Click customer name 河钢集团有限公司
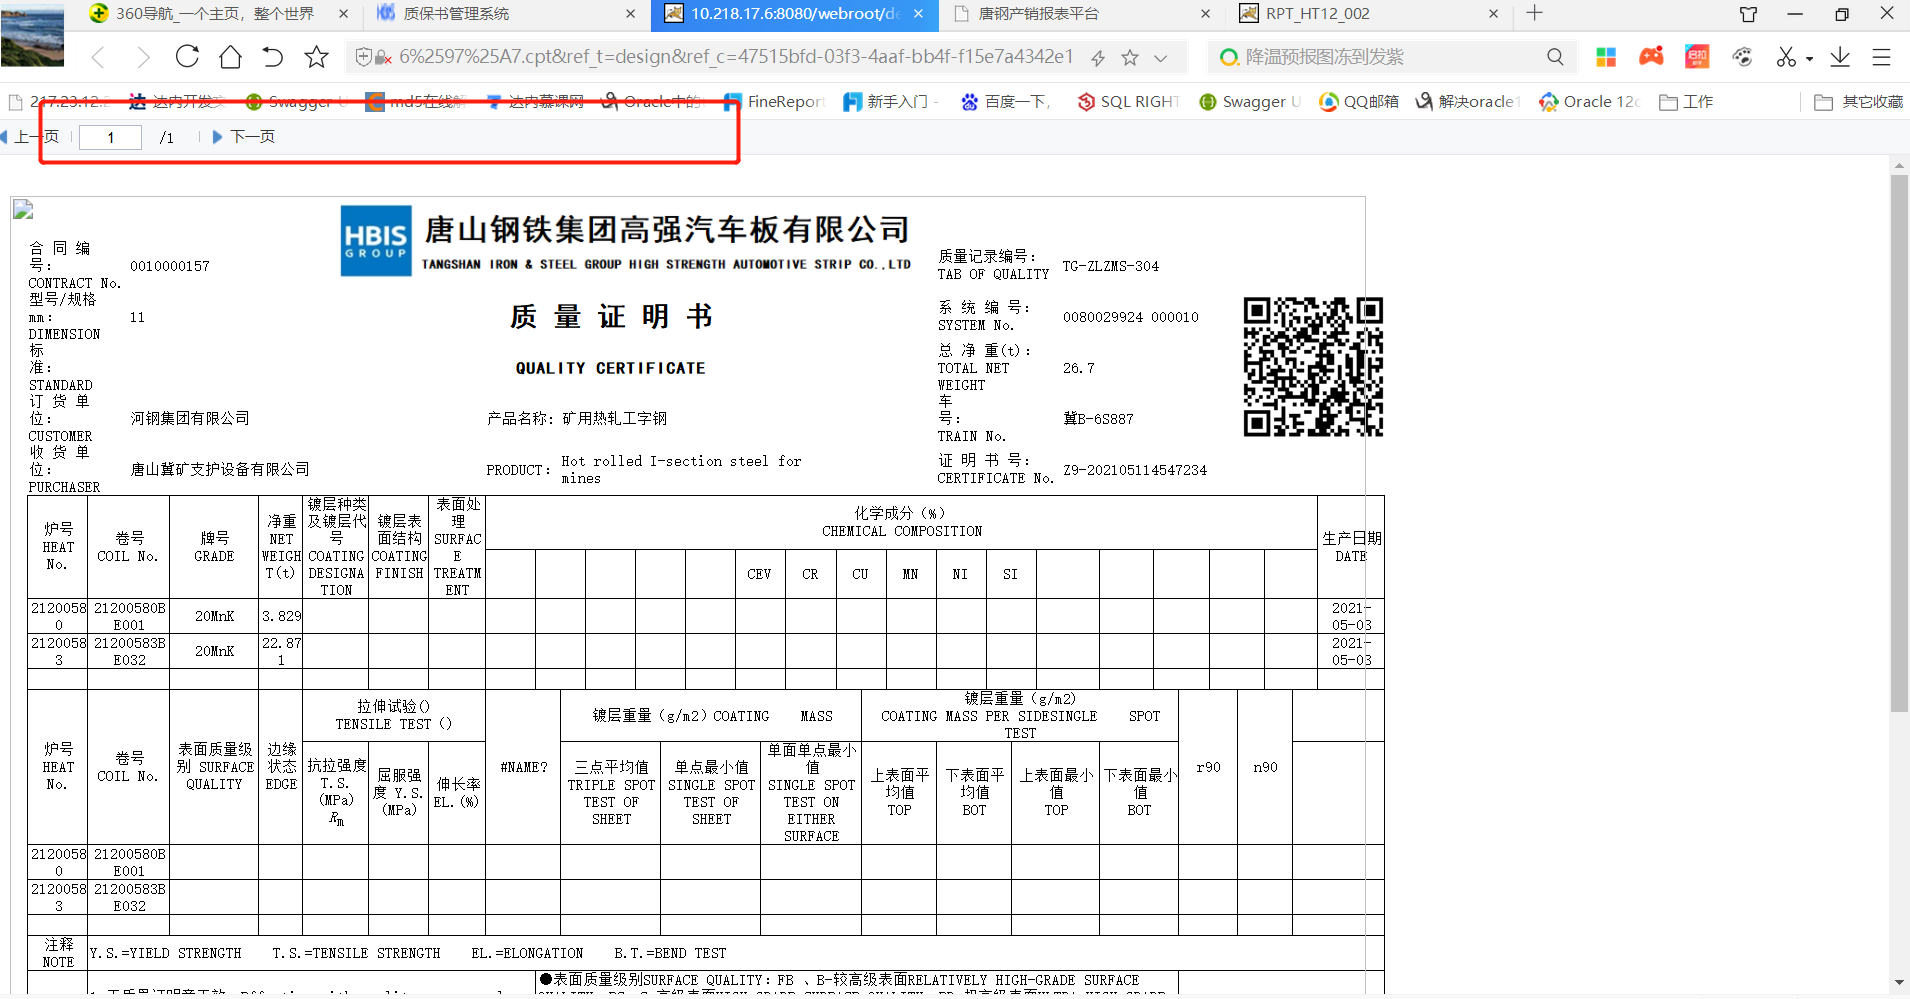Viewport: 1910px width, 999px height. pos(190,419)
